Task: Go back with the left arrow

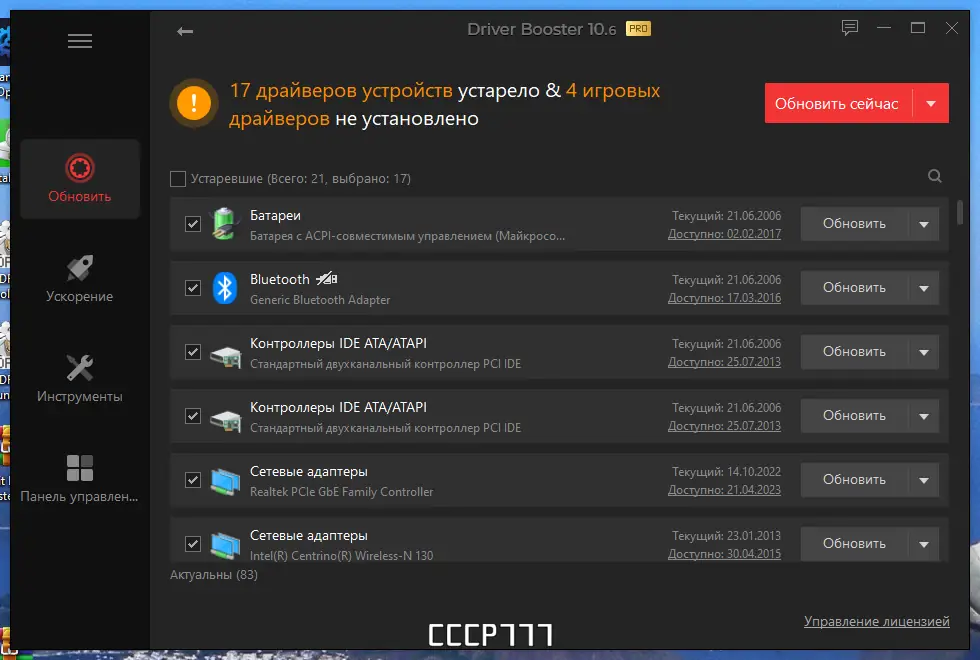Action: (185, 31)
